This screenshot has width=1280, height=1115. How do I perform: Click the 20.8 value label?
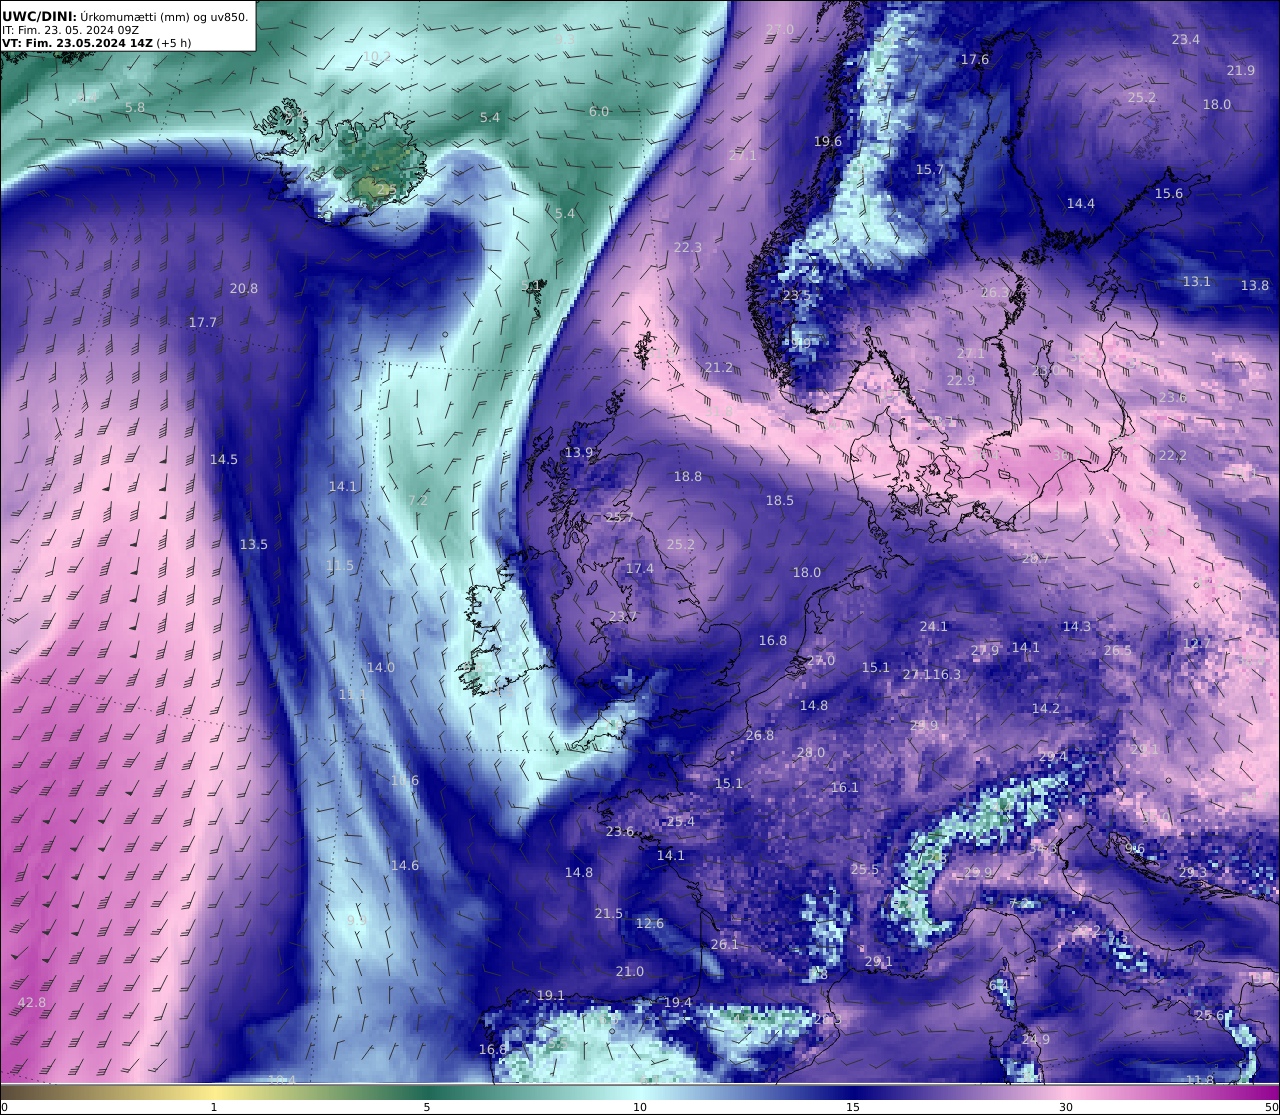coord(243,288)
